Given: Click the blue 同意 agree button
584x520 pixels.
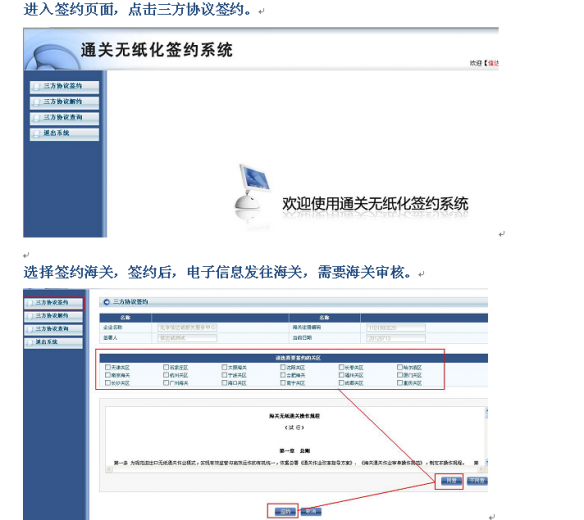Looking at the screenshot, I should (451, 481).
